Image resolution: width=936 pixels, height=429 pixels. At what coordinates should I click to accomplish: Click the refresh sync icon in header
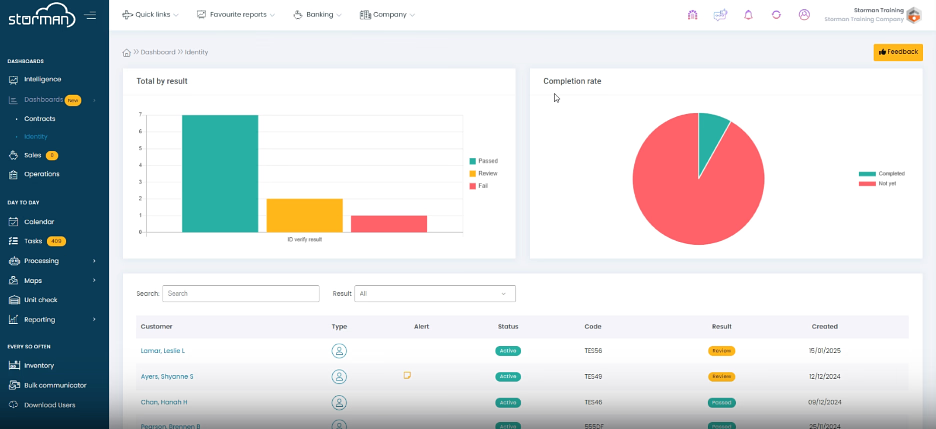click(776, 15)
